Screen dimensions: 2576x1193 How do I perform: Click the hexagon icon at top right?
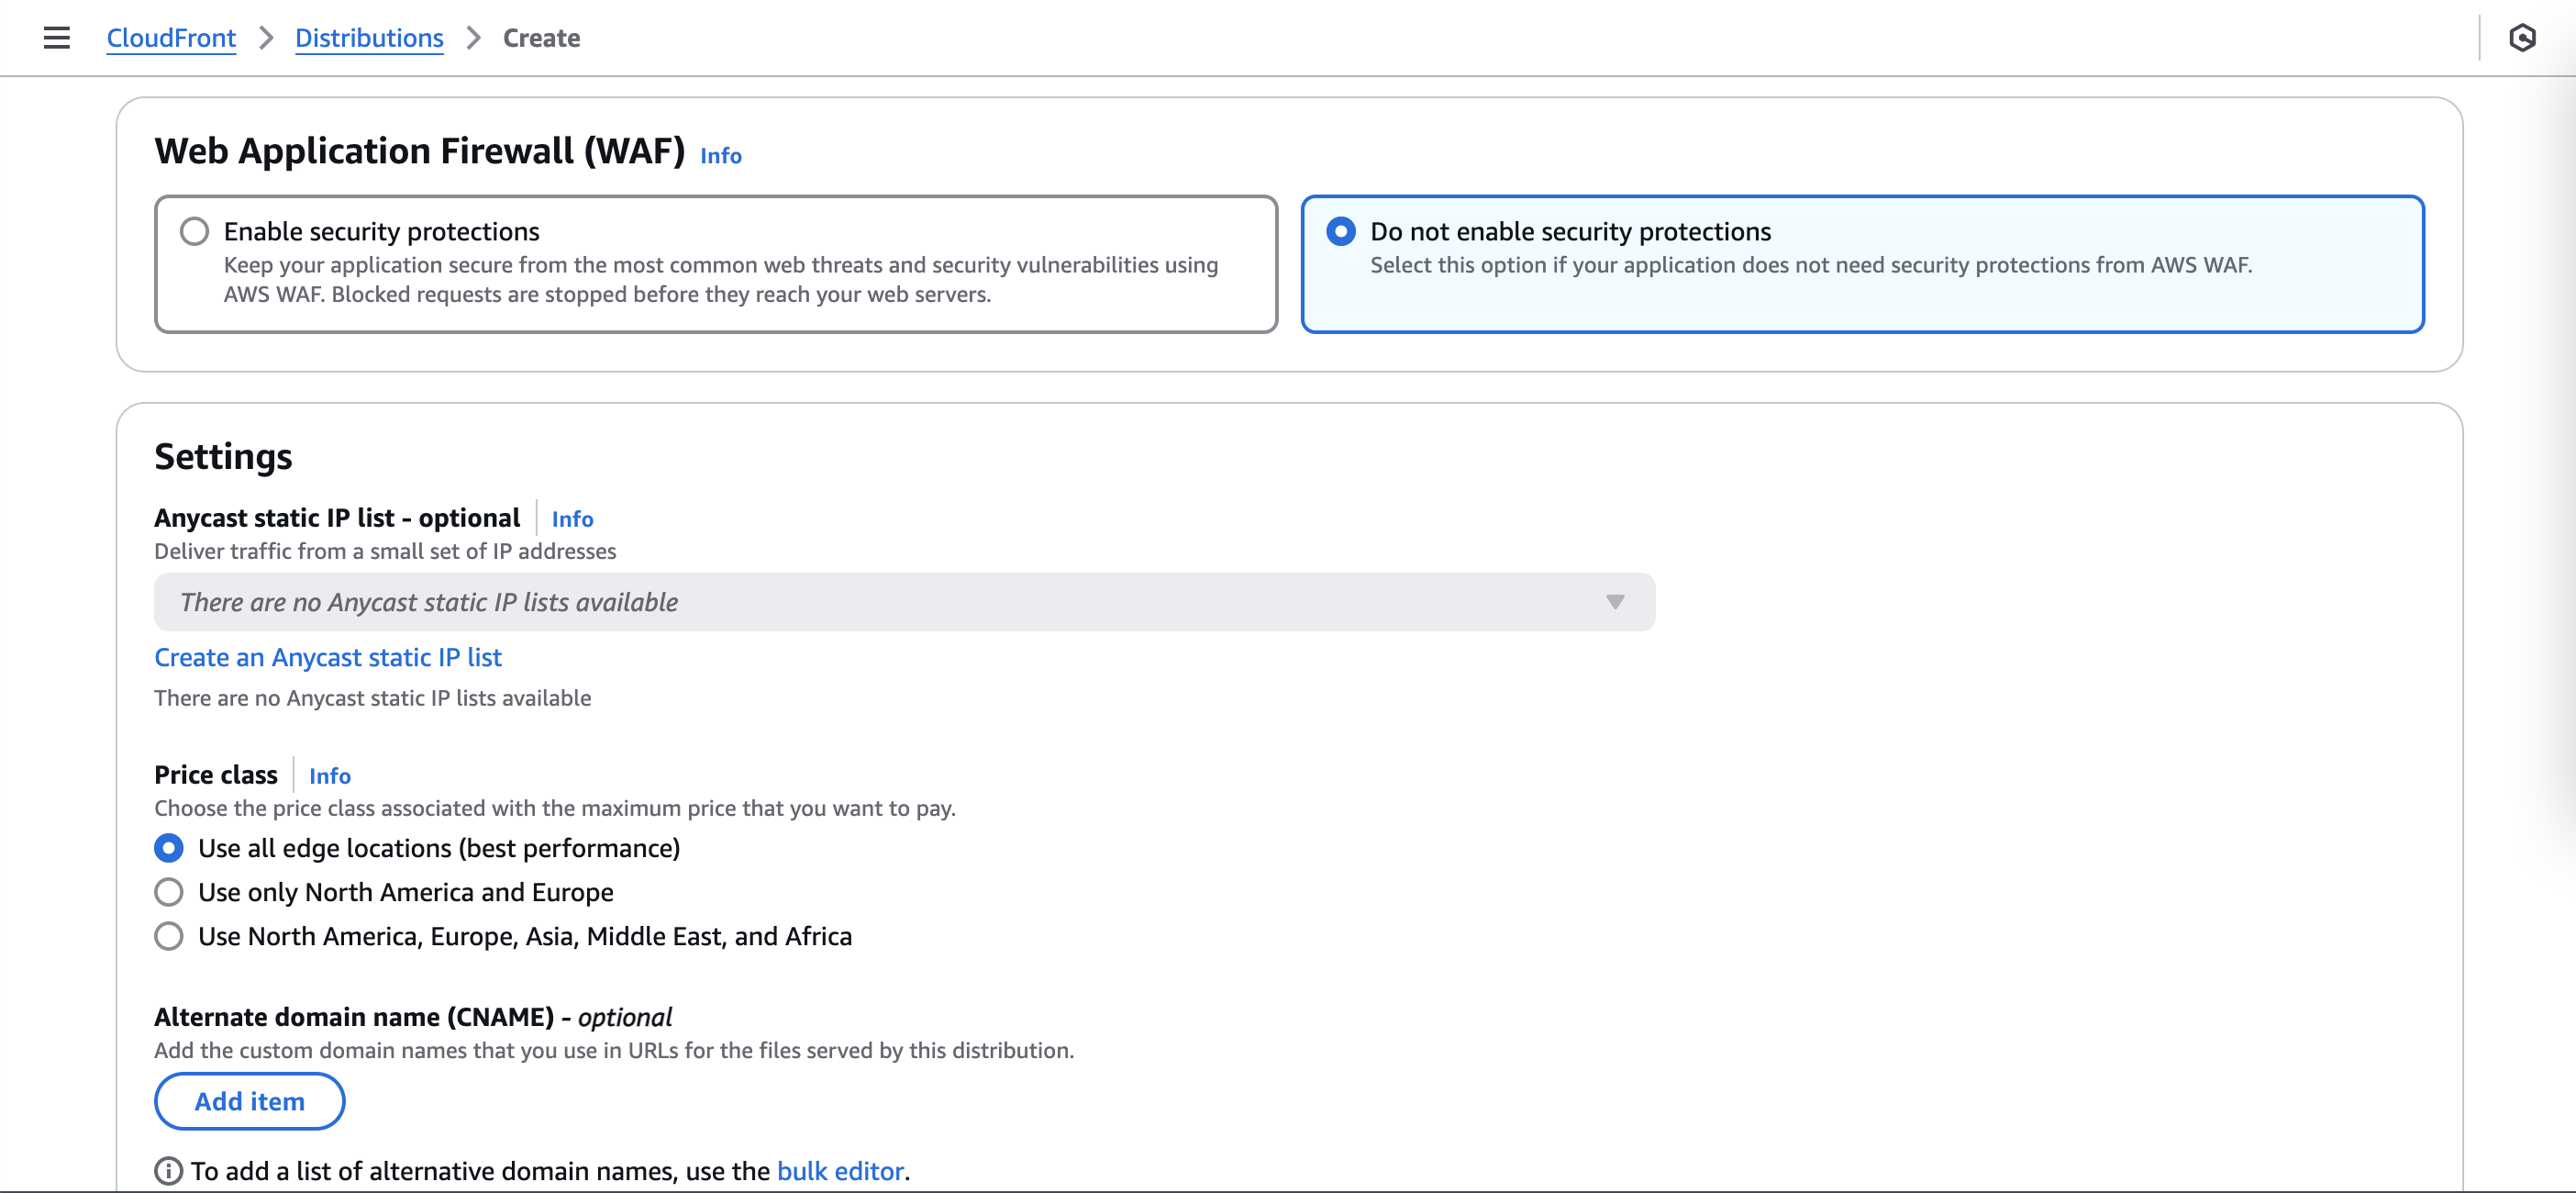click(x=2522, y=38)
